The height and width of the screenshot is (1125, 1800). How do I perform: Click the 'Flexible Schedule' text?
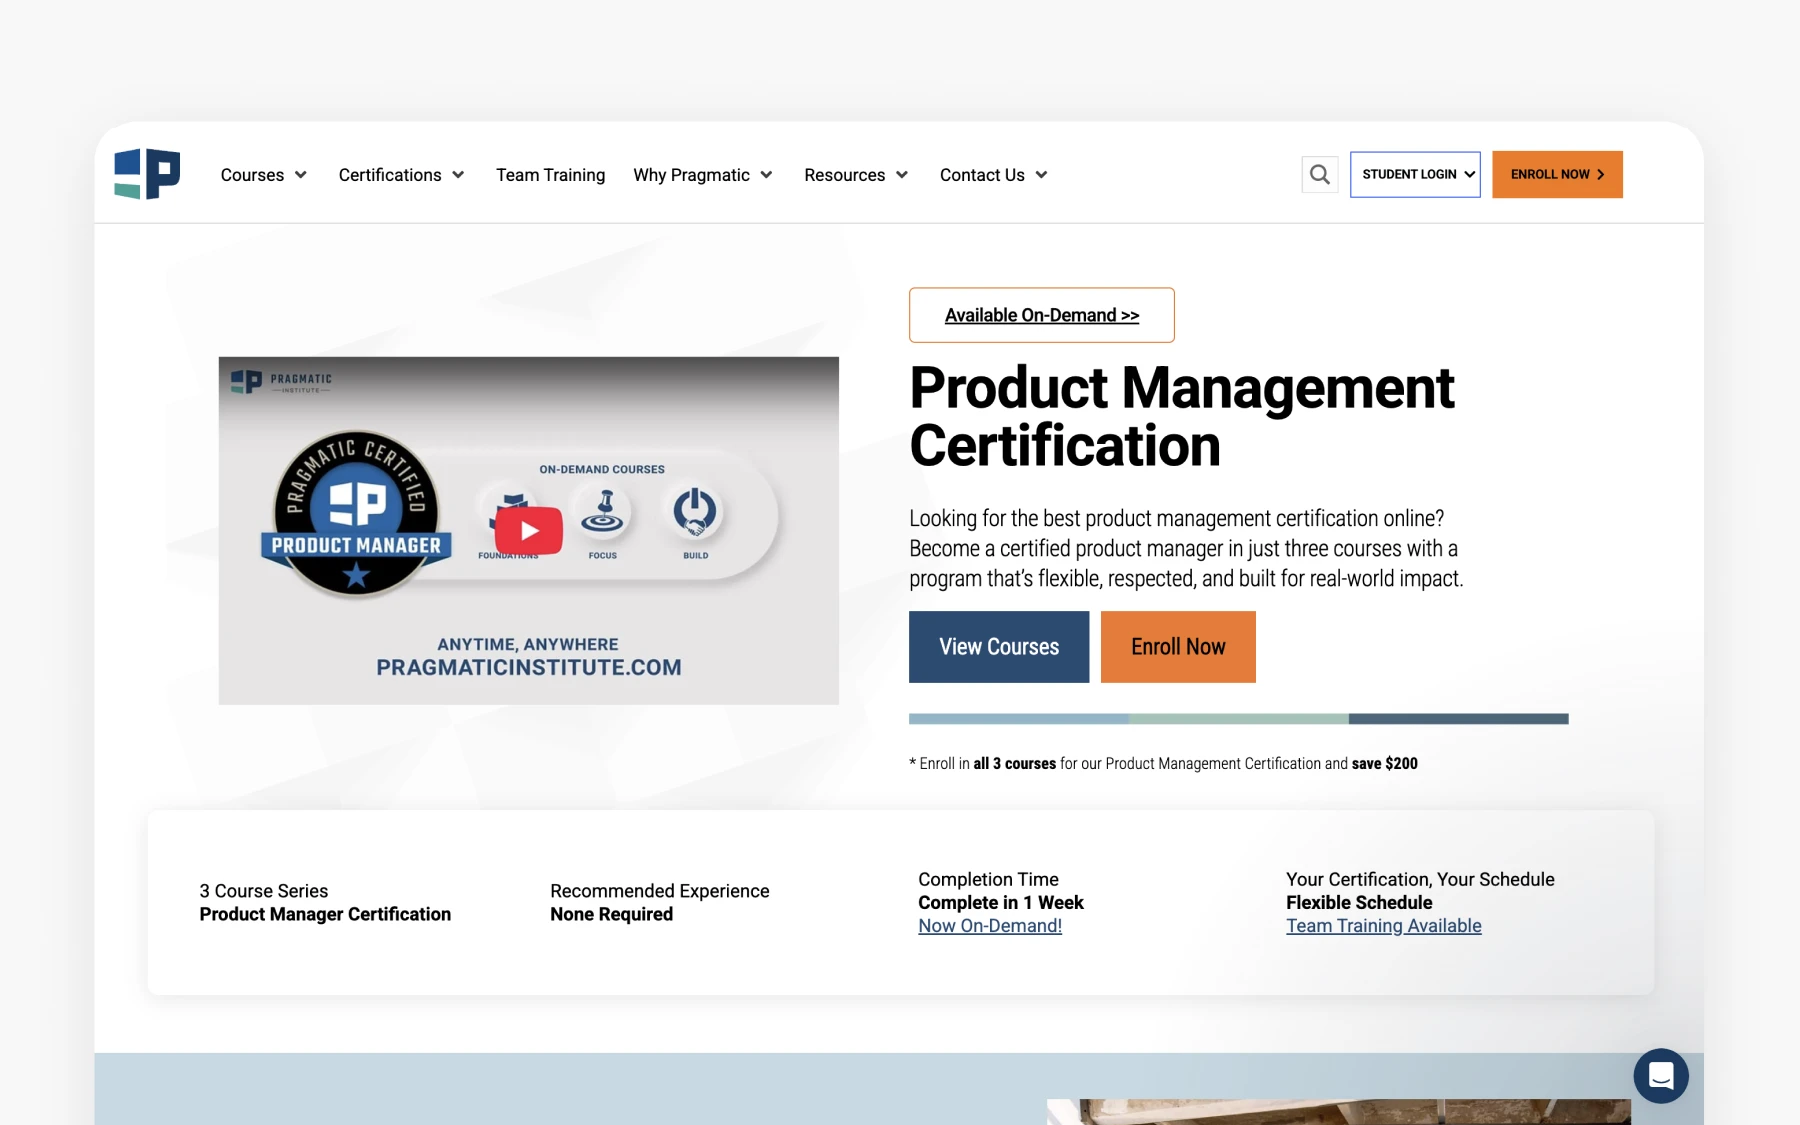1359,902
